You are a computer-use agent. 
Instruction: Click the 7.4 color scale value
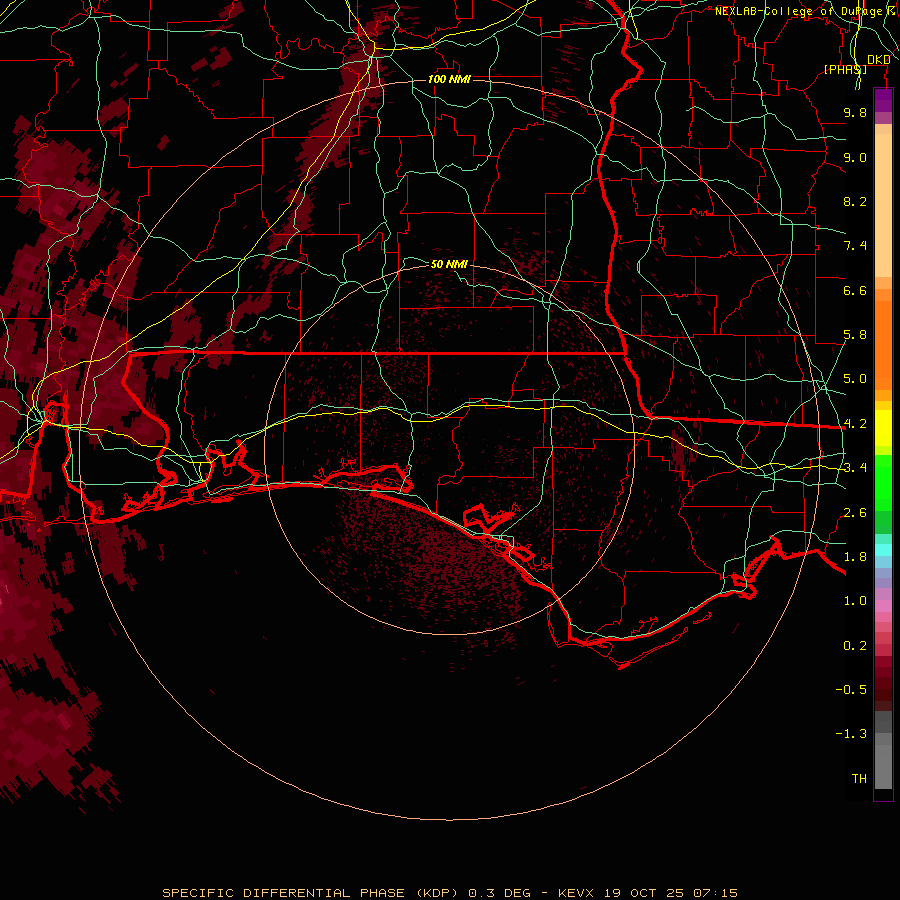855,246
